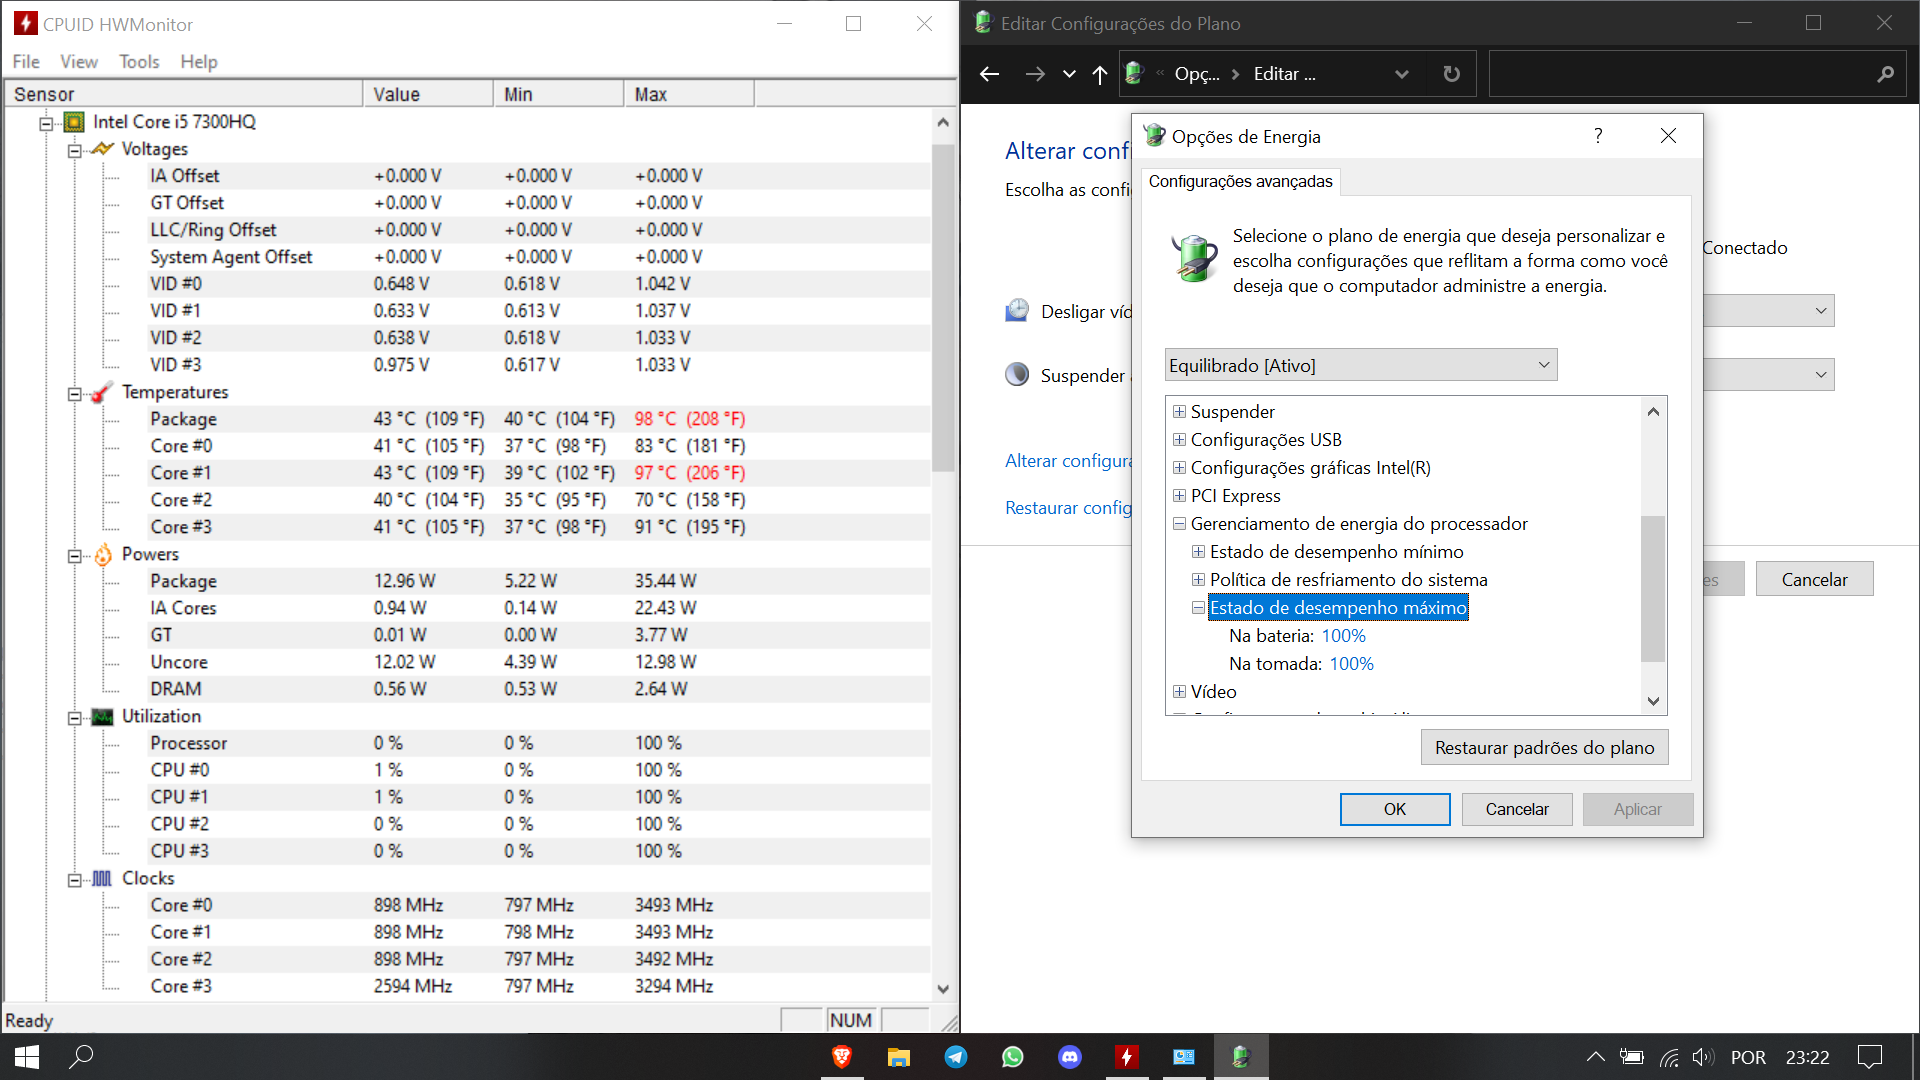
Task: Collapse the Utilization tree node
Action: click(x=74, y=717)
